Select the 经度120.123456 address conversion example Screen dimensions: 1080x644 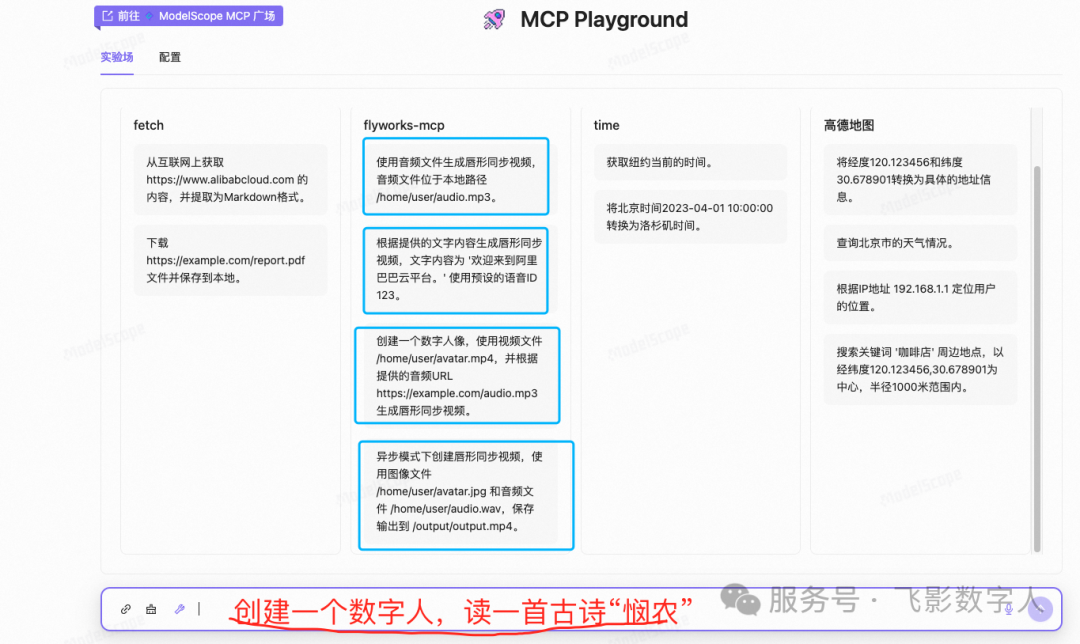coord(920,180)
